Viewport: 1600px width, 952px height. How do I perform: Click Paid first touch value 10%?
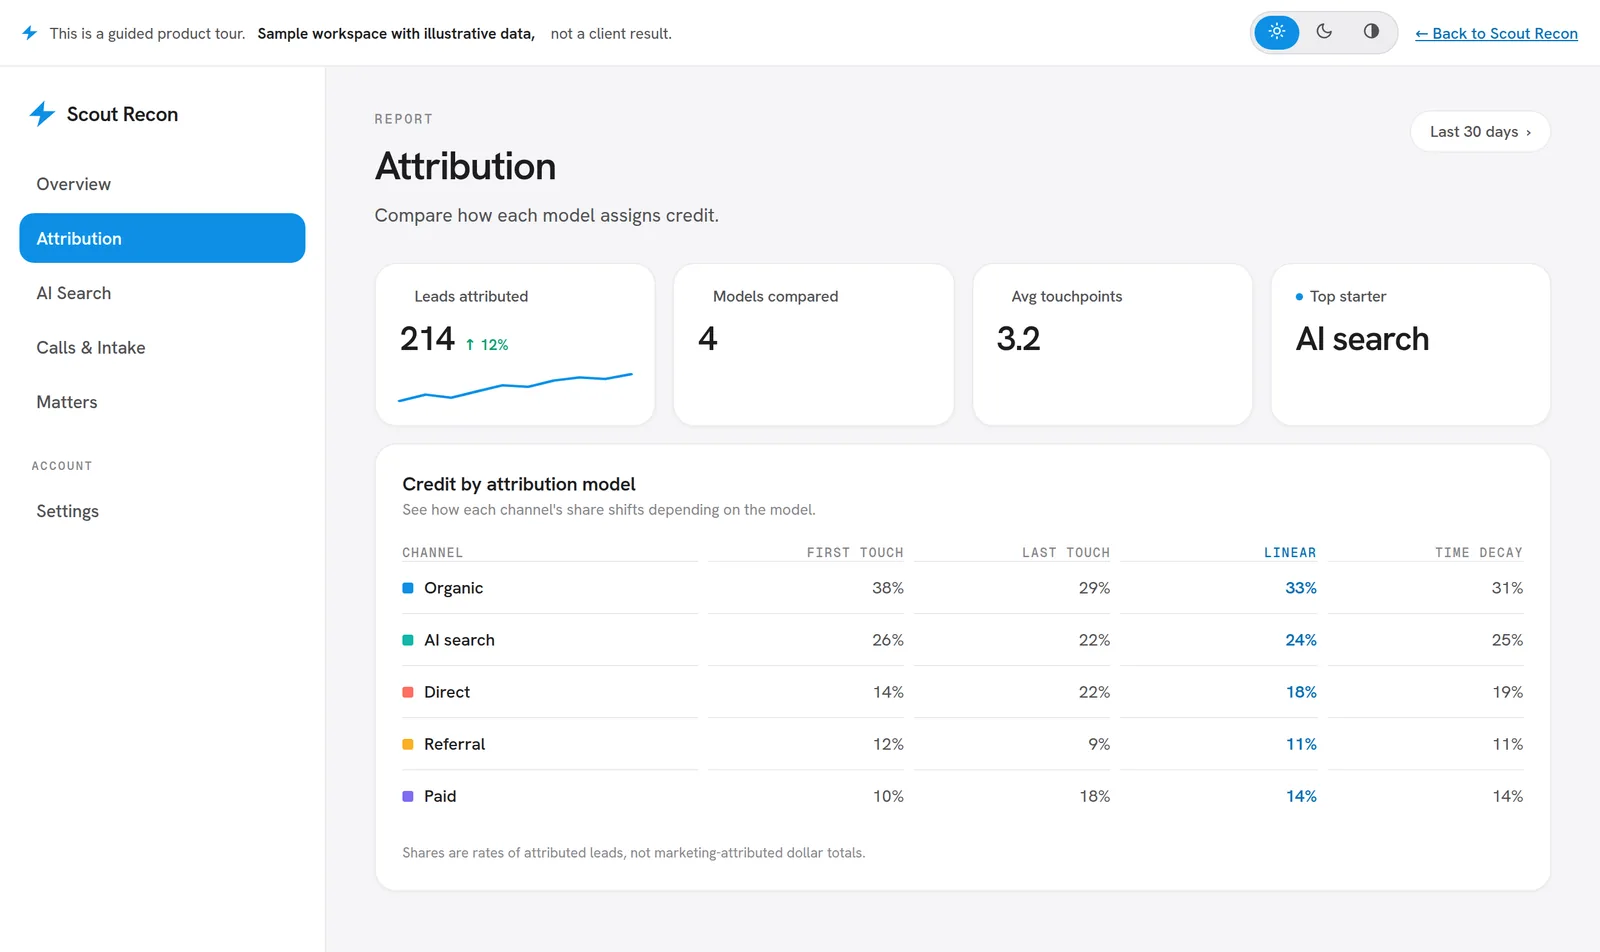click(888, 796)
